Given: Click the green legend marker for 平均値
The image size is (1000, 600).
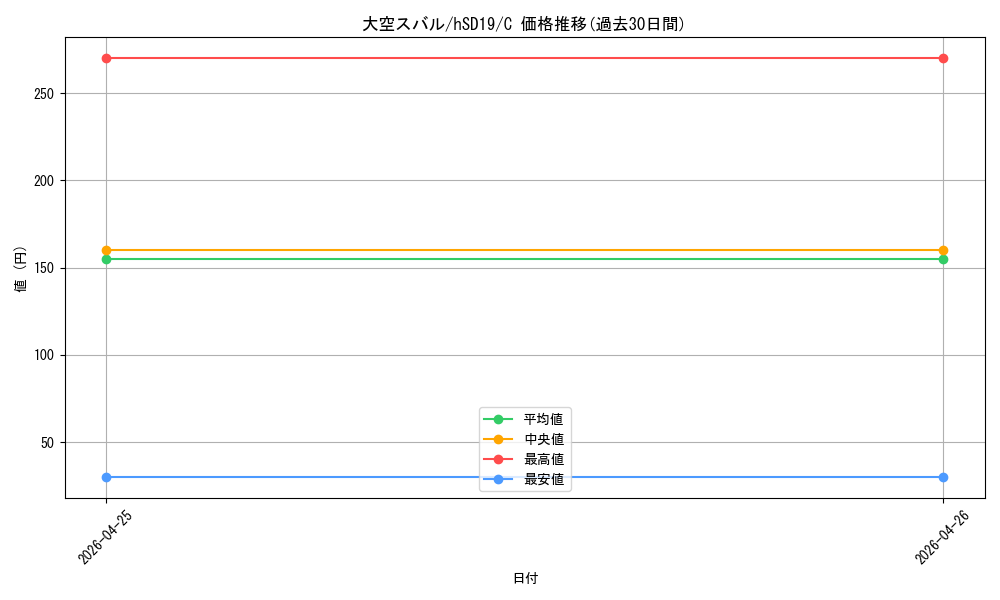Looking at the screenshot, I should (x=499, y=419).
